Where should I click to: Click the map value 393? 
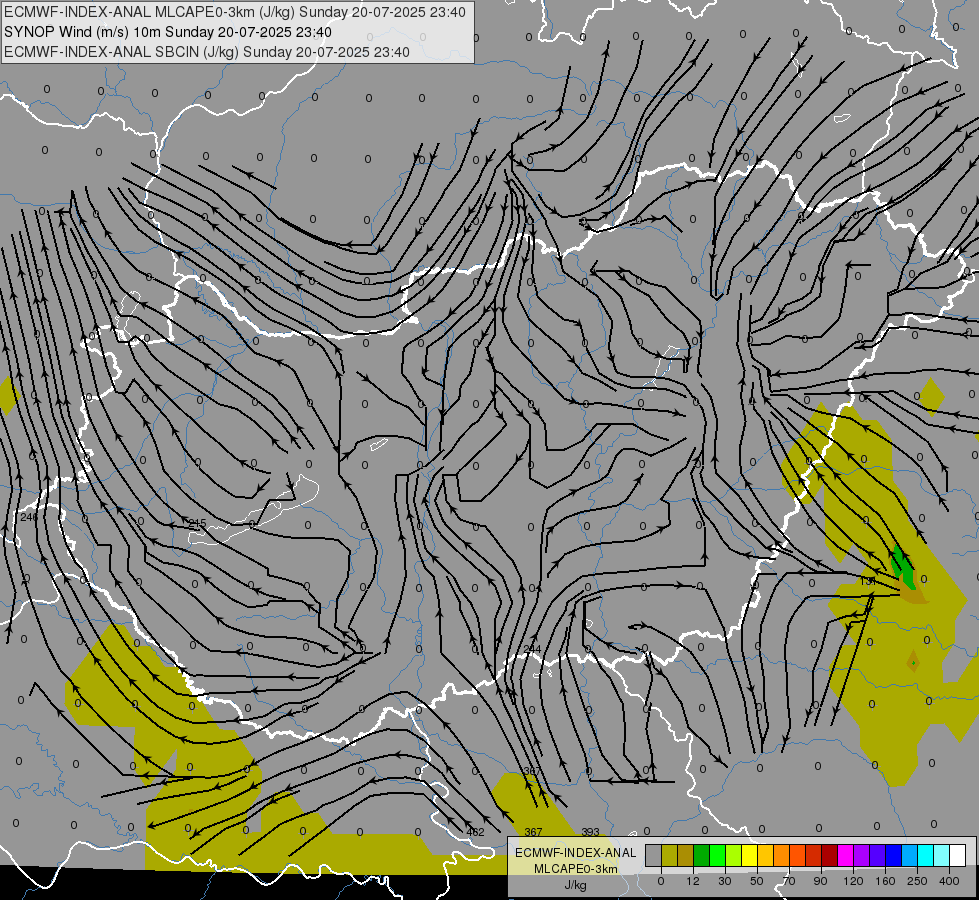pyautogui.click(x=591, y=832)
